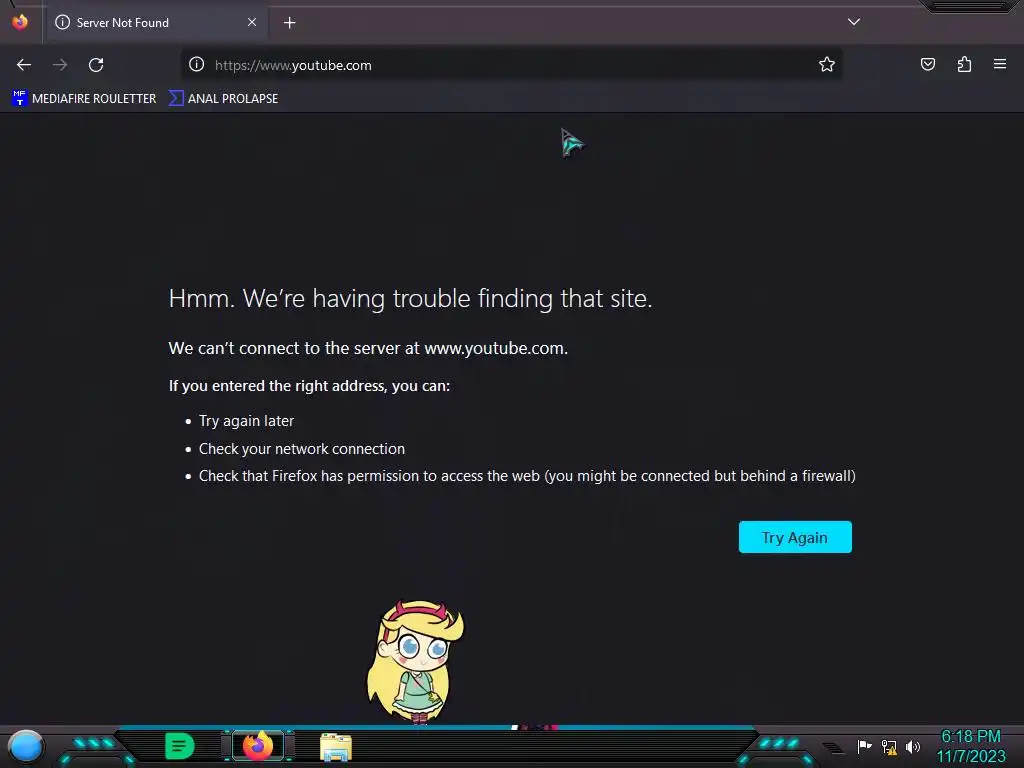Open the Extensions puzzle icon

pos(964,64)
